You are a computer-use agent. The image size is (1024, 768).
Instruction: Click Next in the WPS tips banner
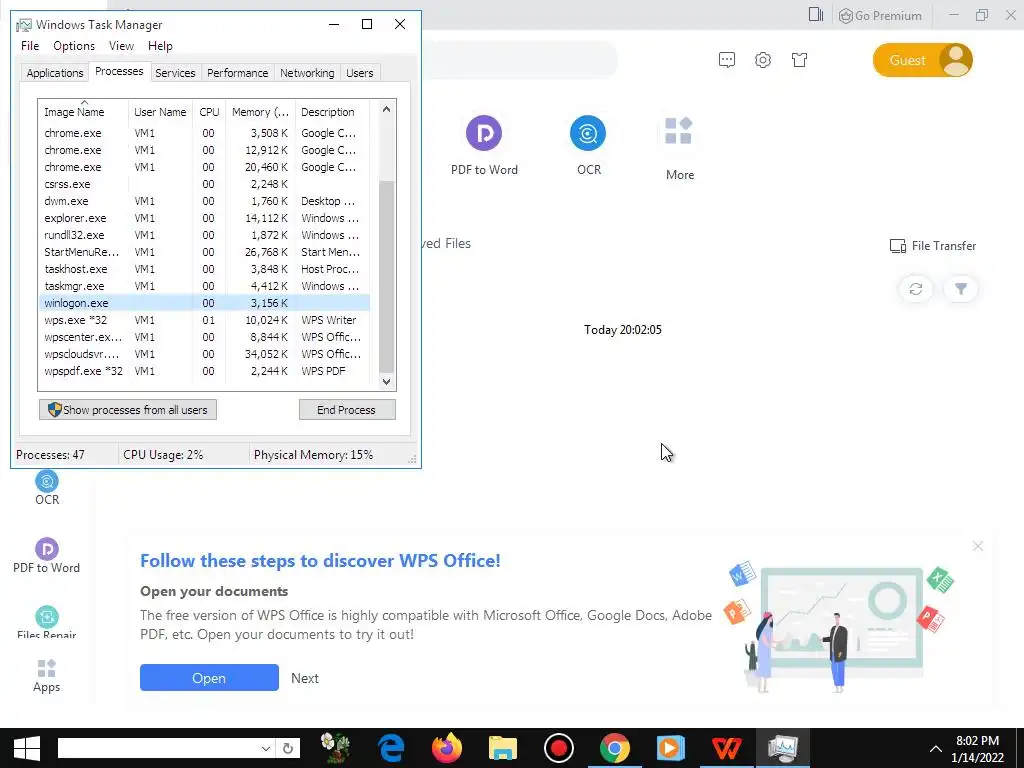coord(305,678)
